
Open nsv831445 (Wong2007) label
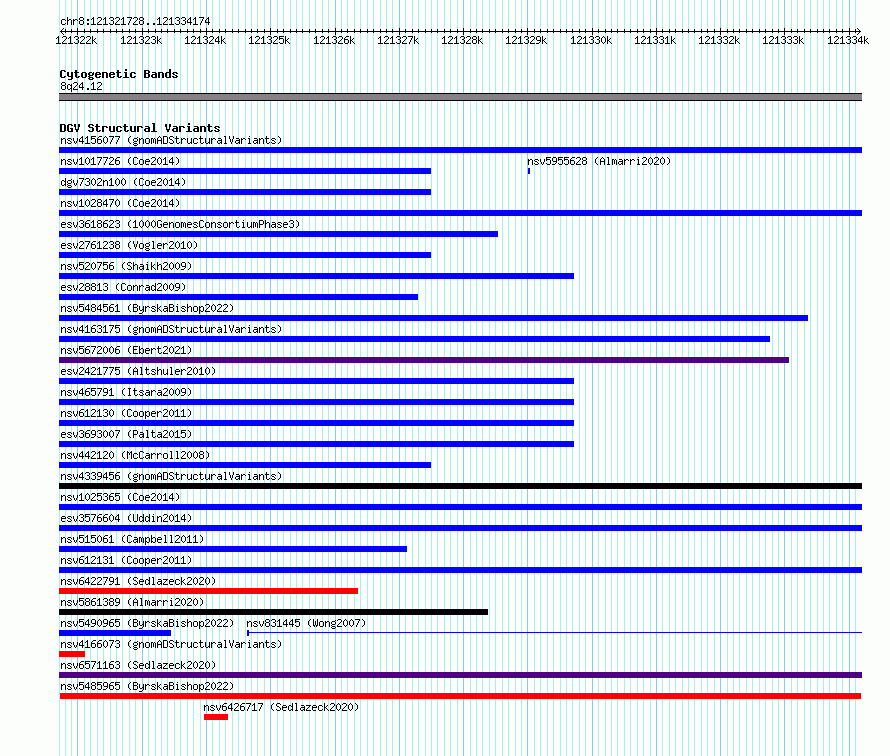pos(306,623)
